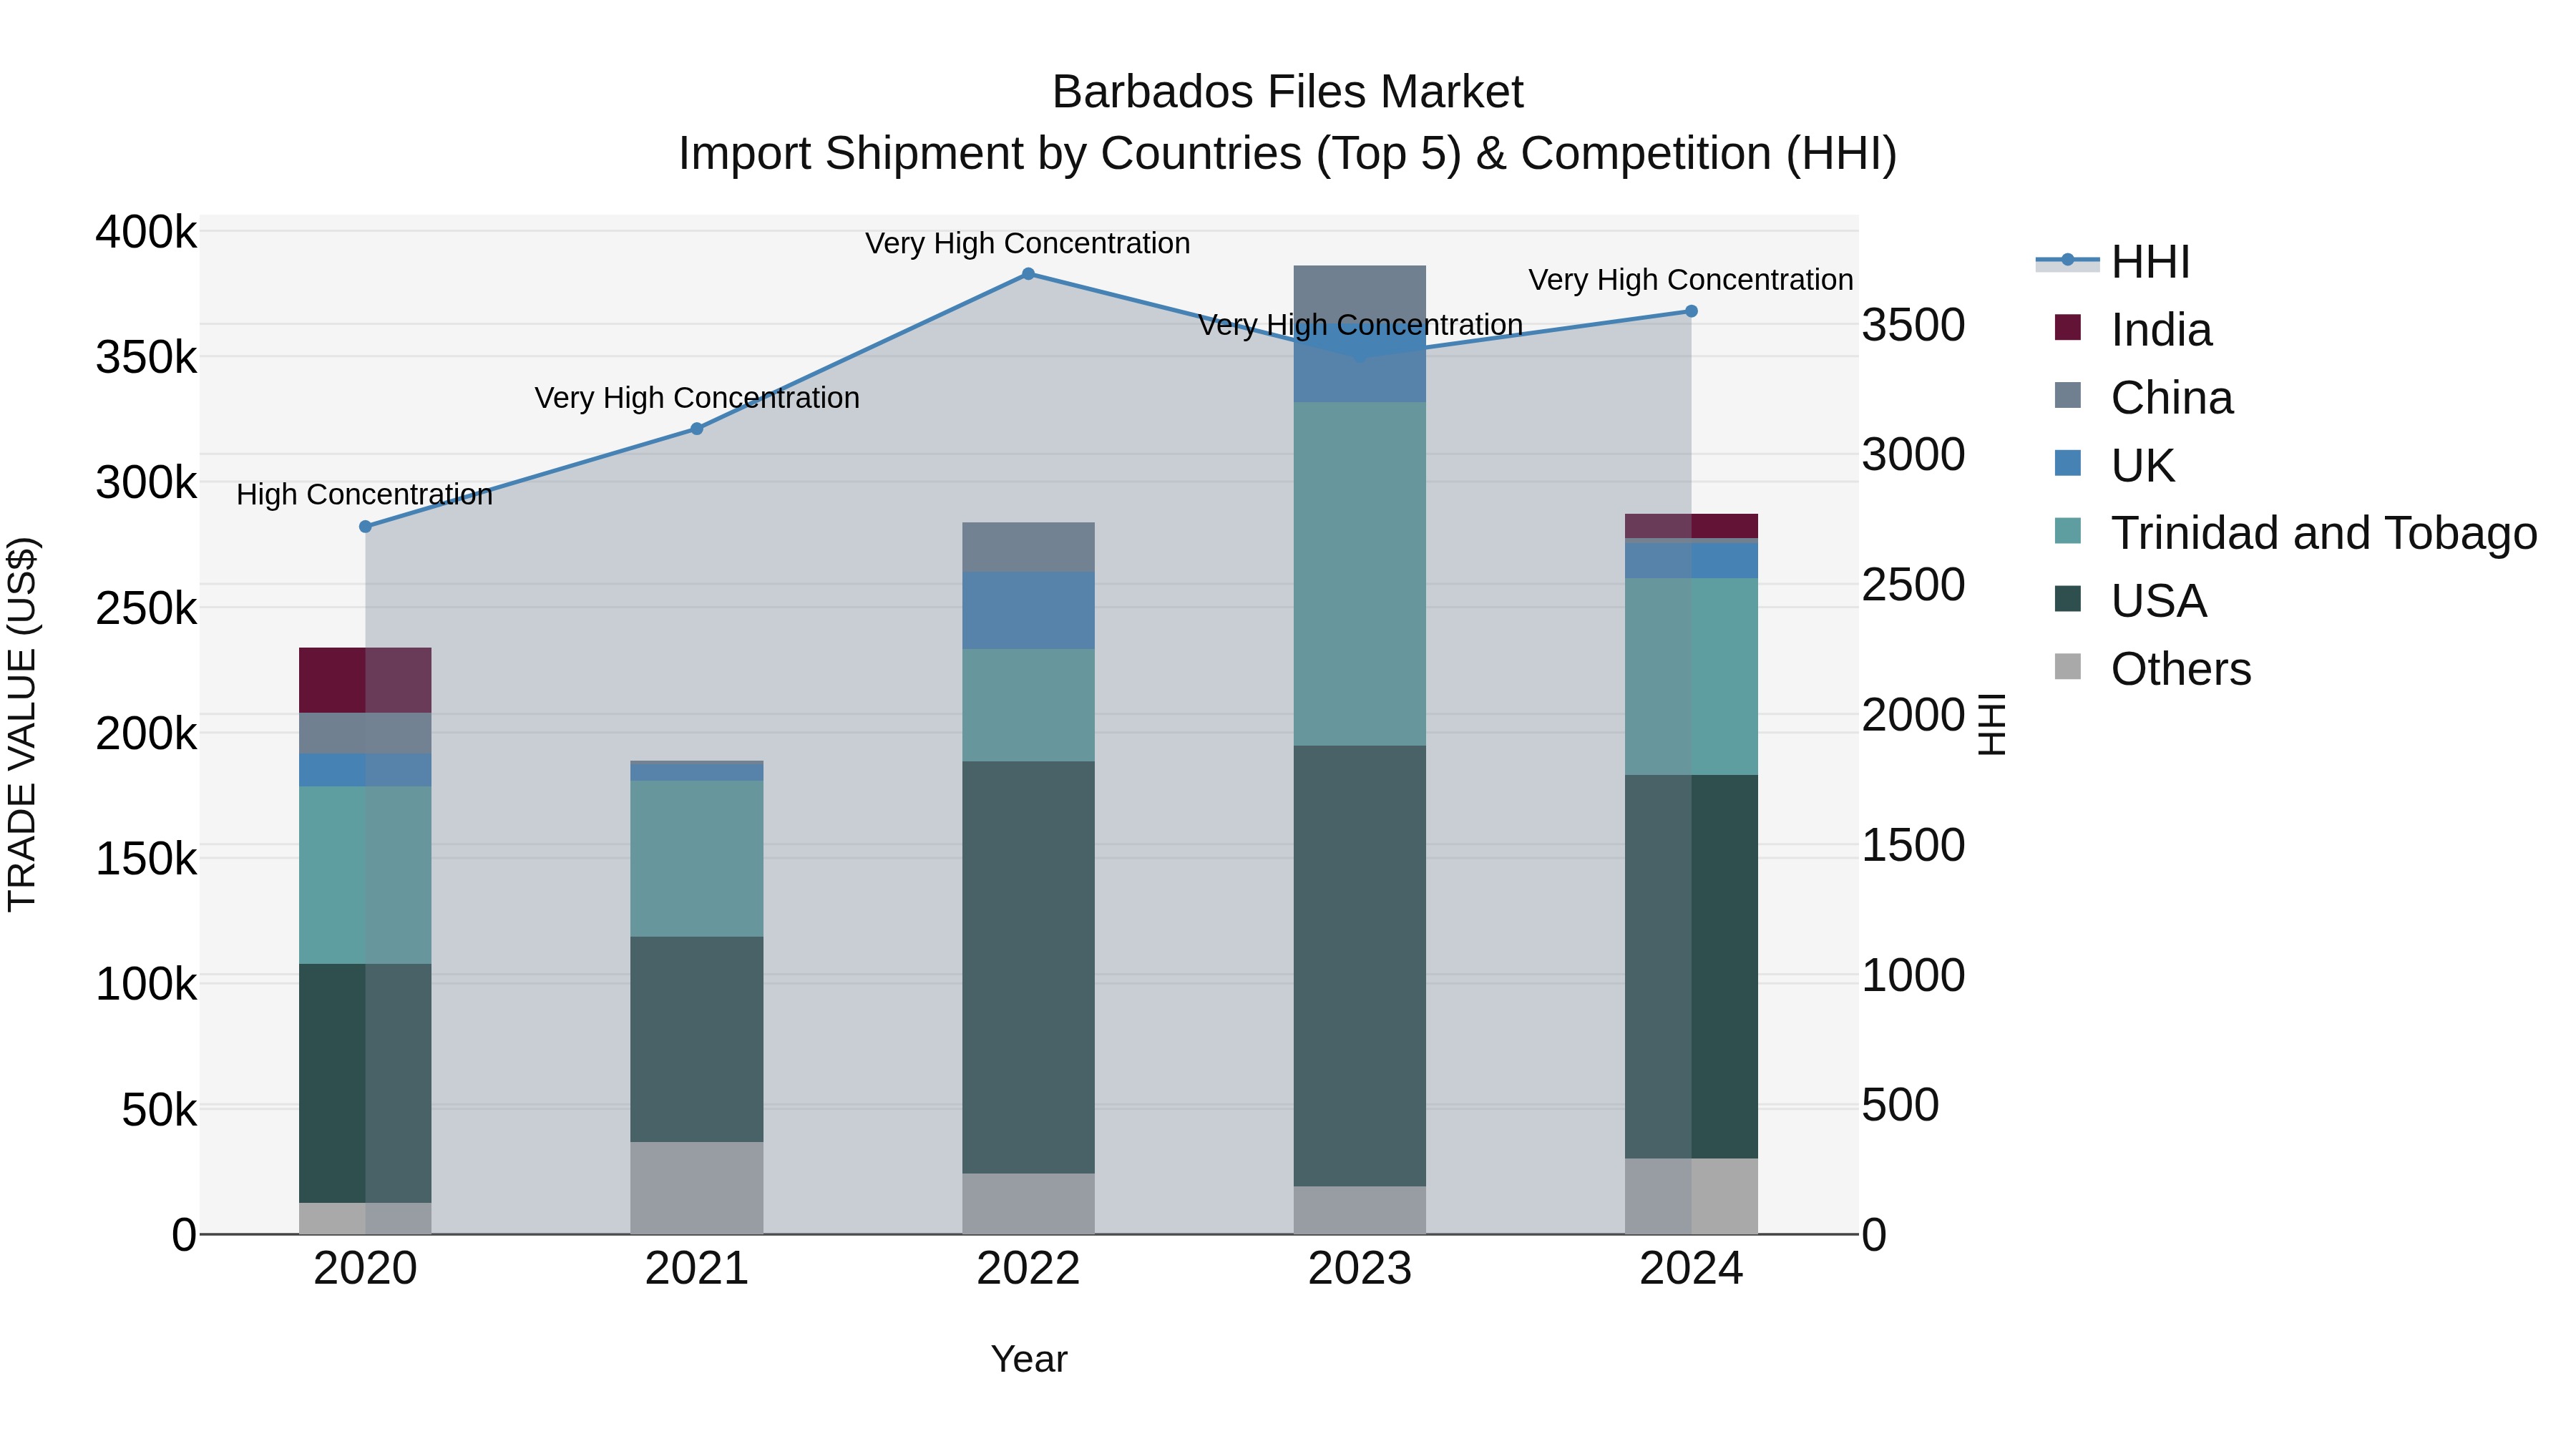Click the rotated HHI right axis title
This screenshot has height=1449, width=2576.
[1992, 724]
